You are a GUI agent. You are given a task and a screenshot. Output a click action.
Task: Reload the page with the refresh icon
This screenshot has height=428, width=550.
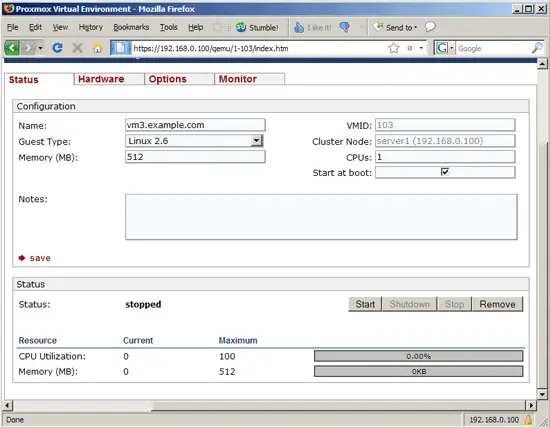pos(58,48)
